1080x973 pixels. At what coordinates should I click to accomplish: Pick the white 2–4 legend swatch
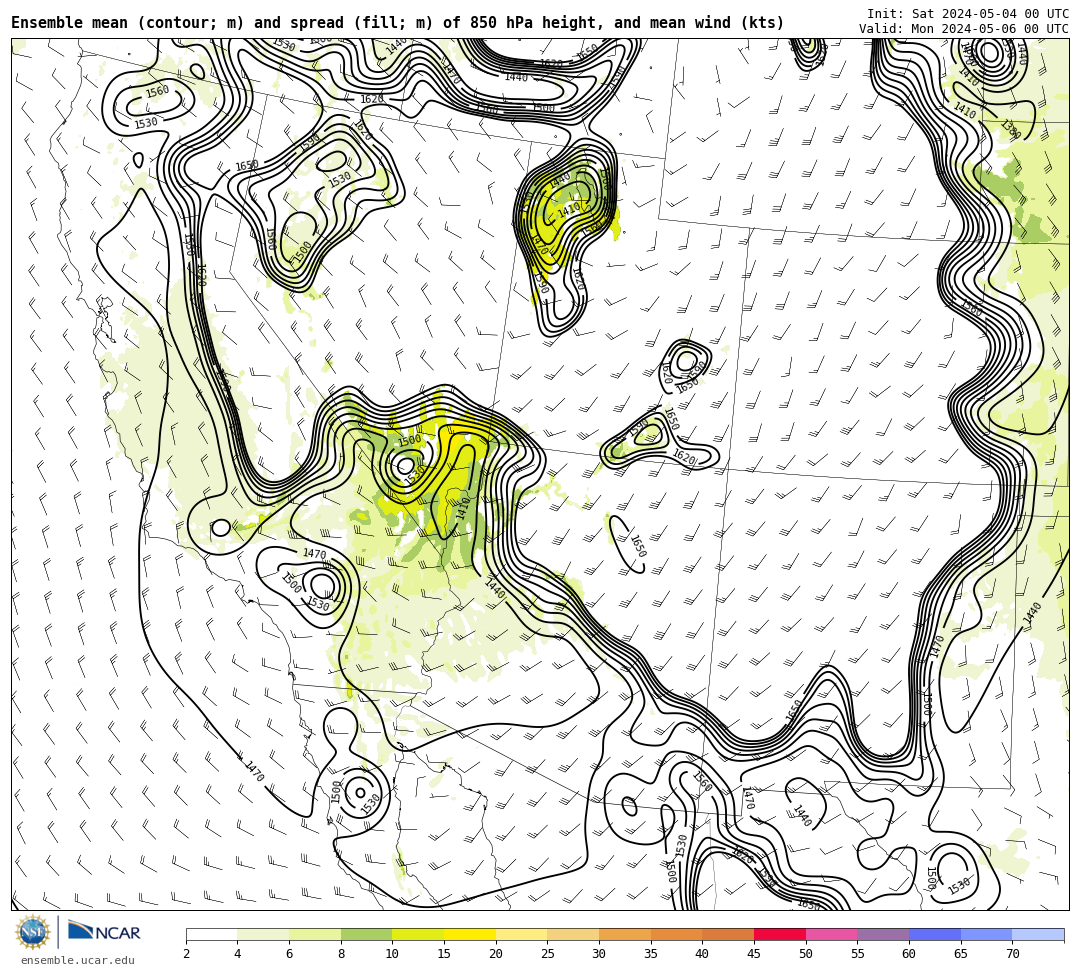(x=211, y=934)
